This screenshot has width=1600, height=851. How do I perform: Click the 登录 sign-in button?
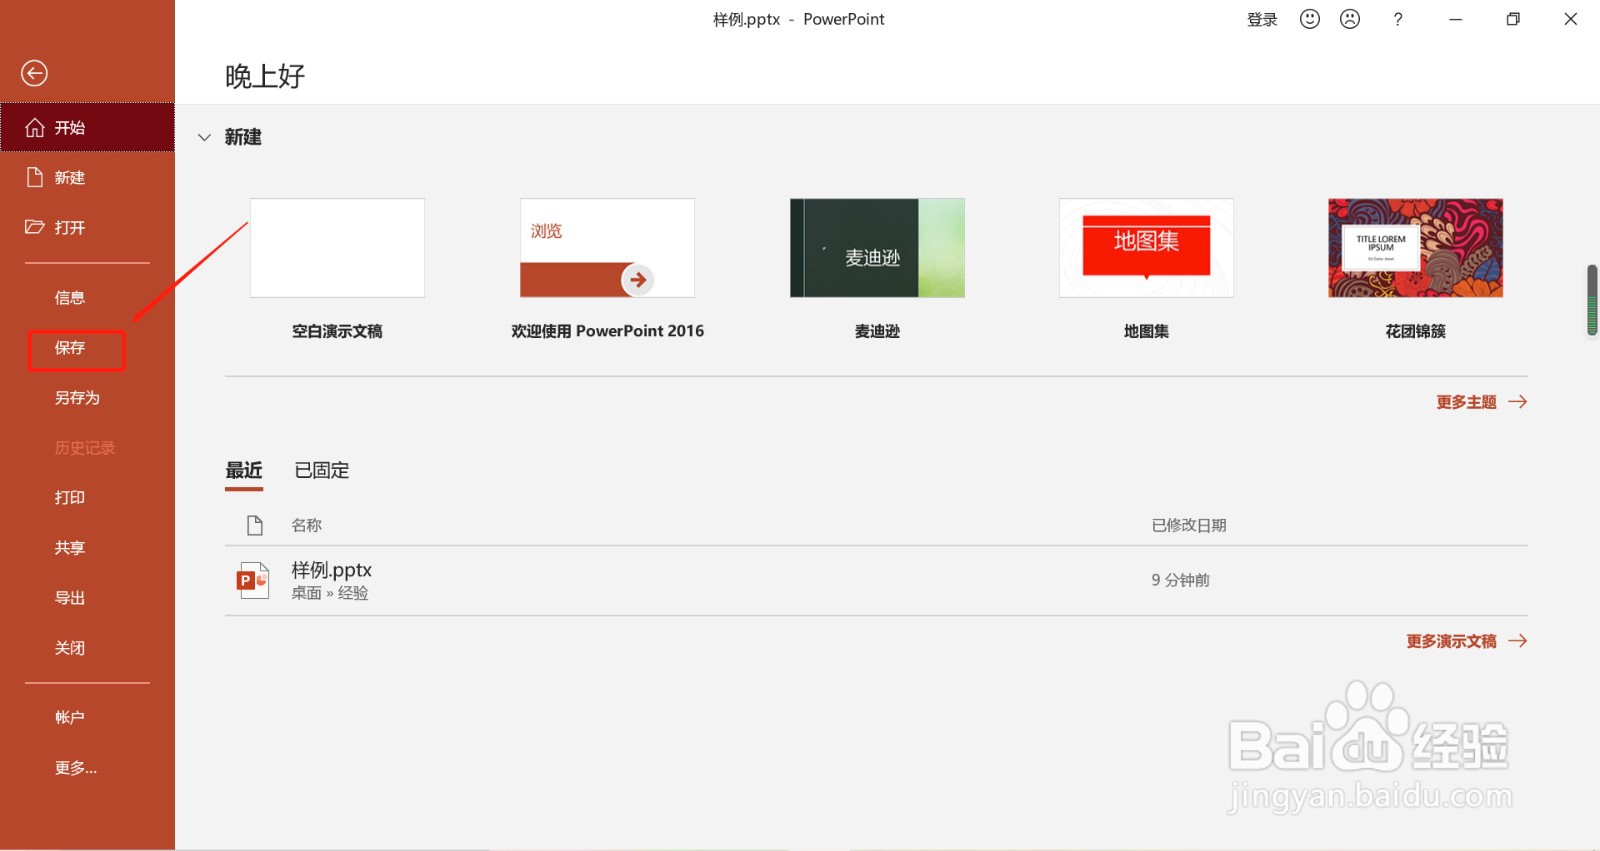click(1262, 19)
